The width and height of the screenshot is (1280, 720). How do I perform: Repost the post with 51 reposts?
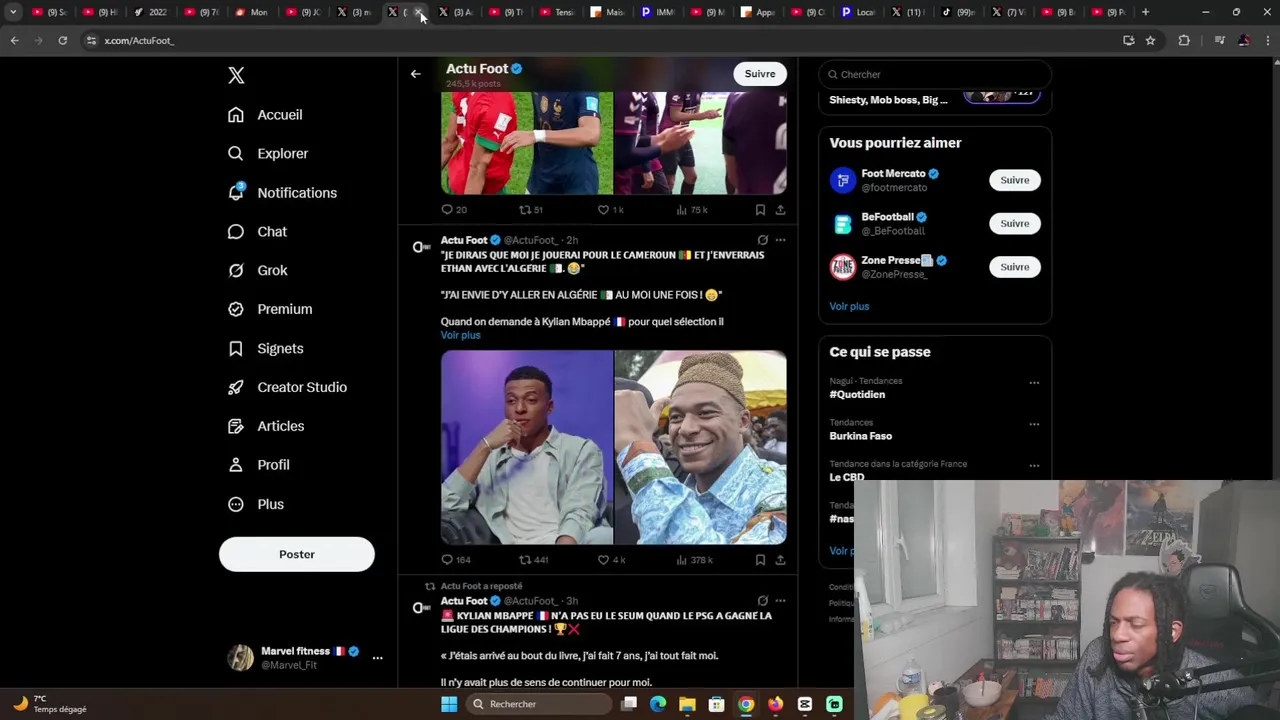pos(531,210)
